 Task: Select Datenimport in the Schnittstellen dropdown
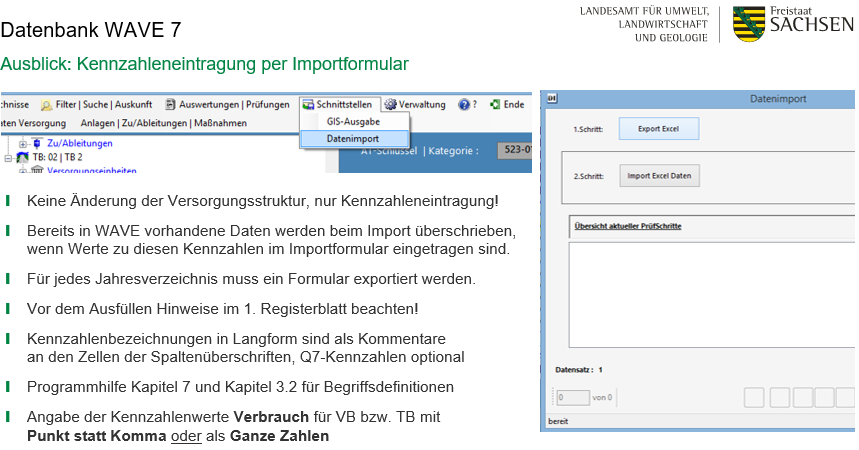click(354, 139)
